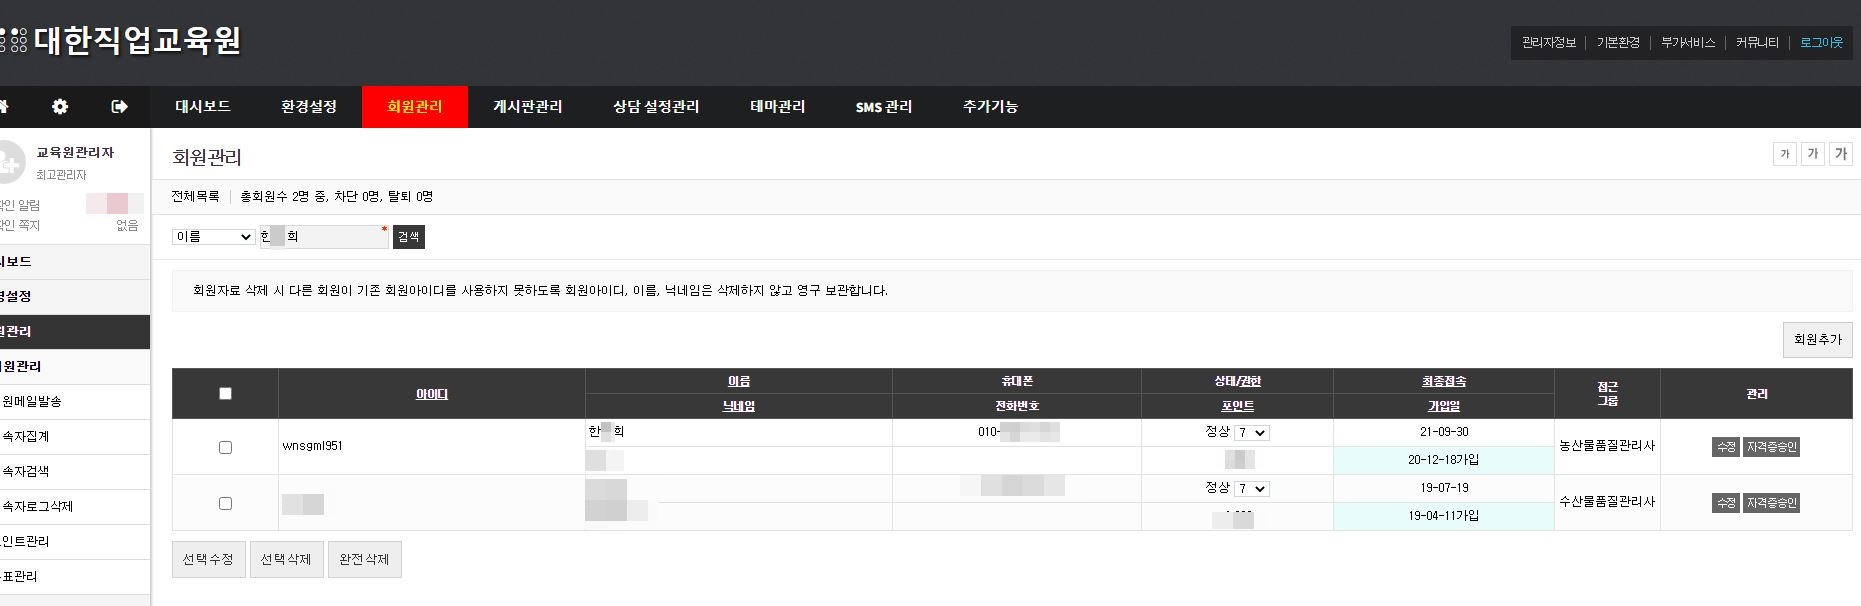Open the 이름 search field dropdown

(x=213, y=237)
